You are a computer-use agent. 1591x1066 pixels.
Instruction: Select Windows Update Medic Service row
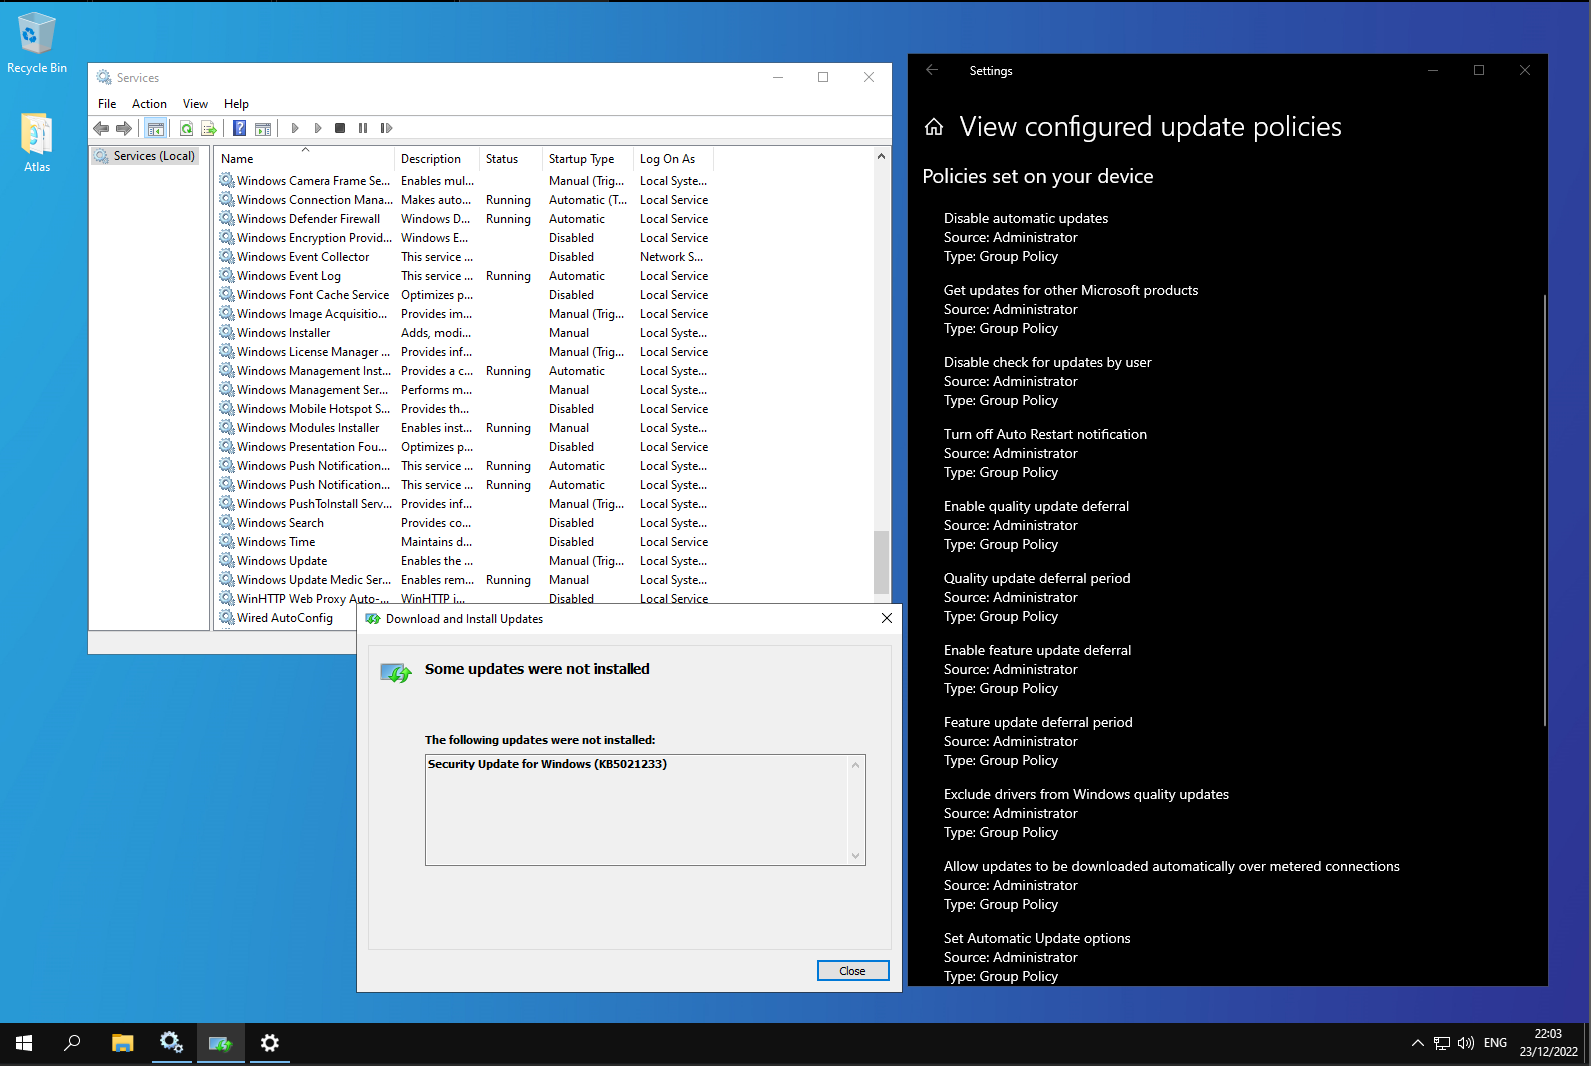tap(464, 580)
